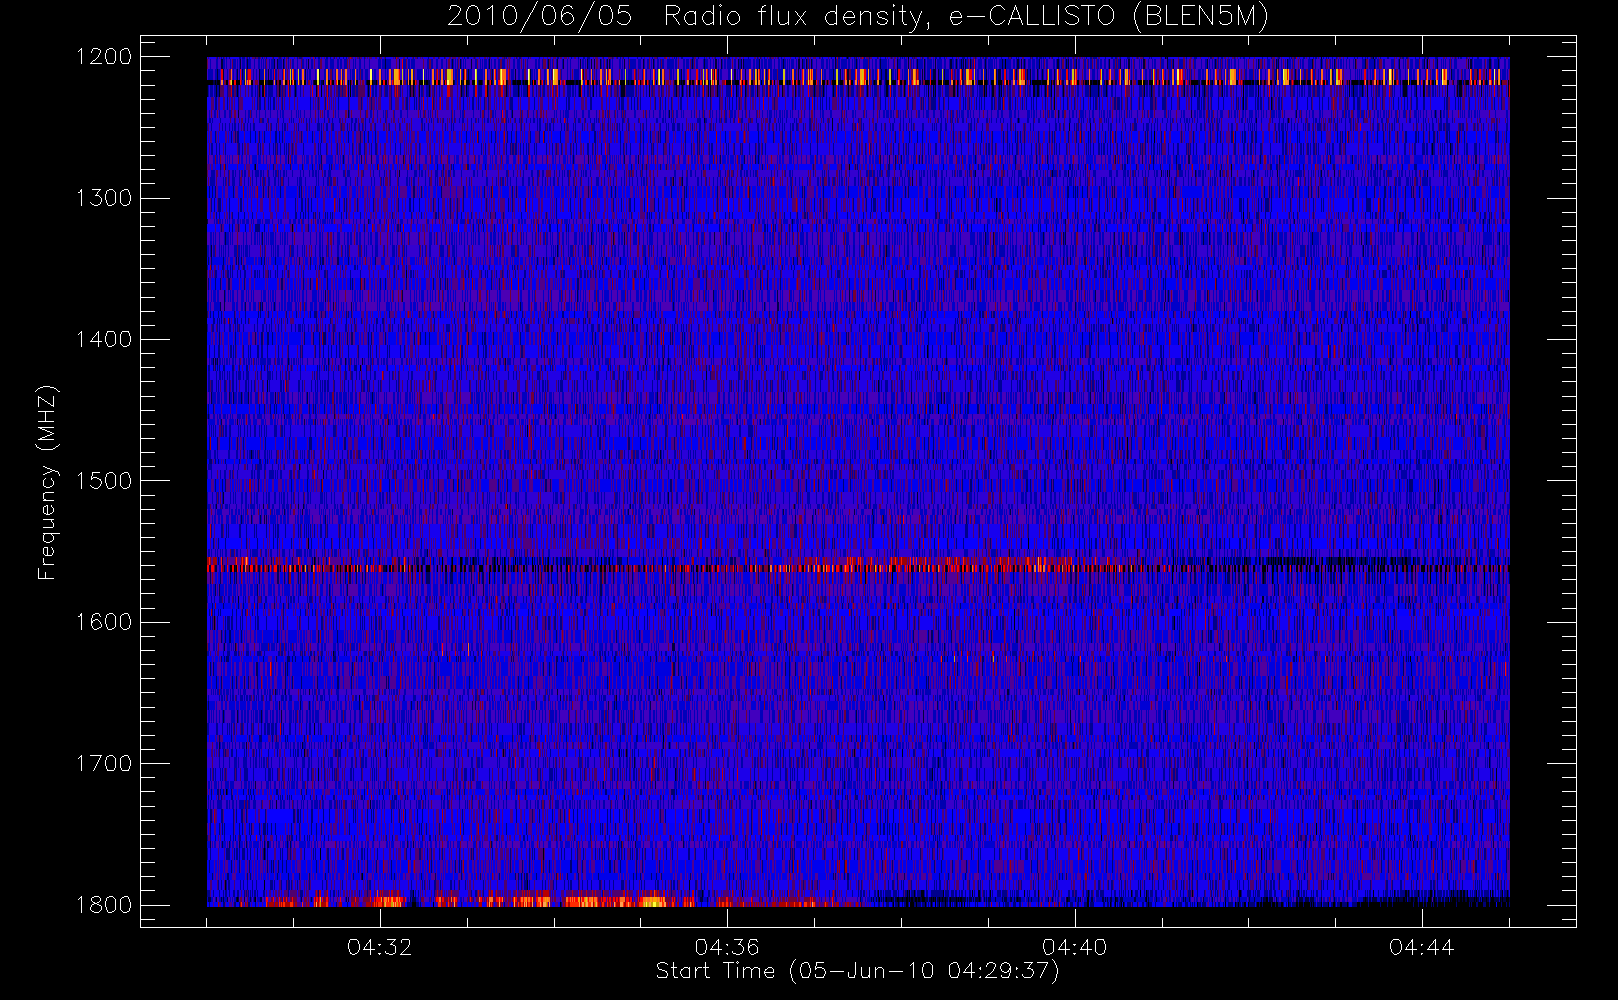1618x1000 pixels.
Task: Click the 1700 frequency tick label
Action: 105,764
